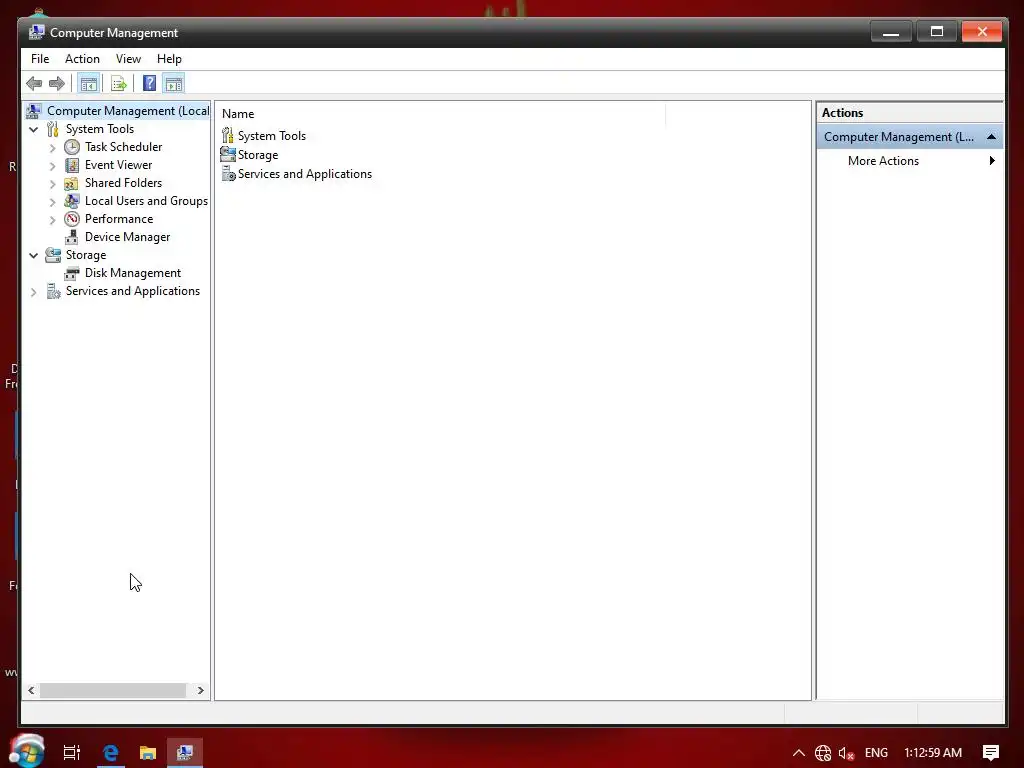Select "Performance" tree label
Viewport: 1024px width, 768px height.
click(119, 219)
